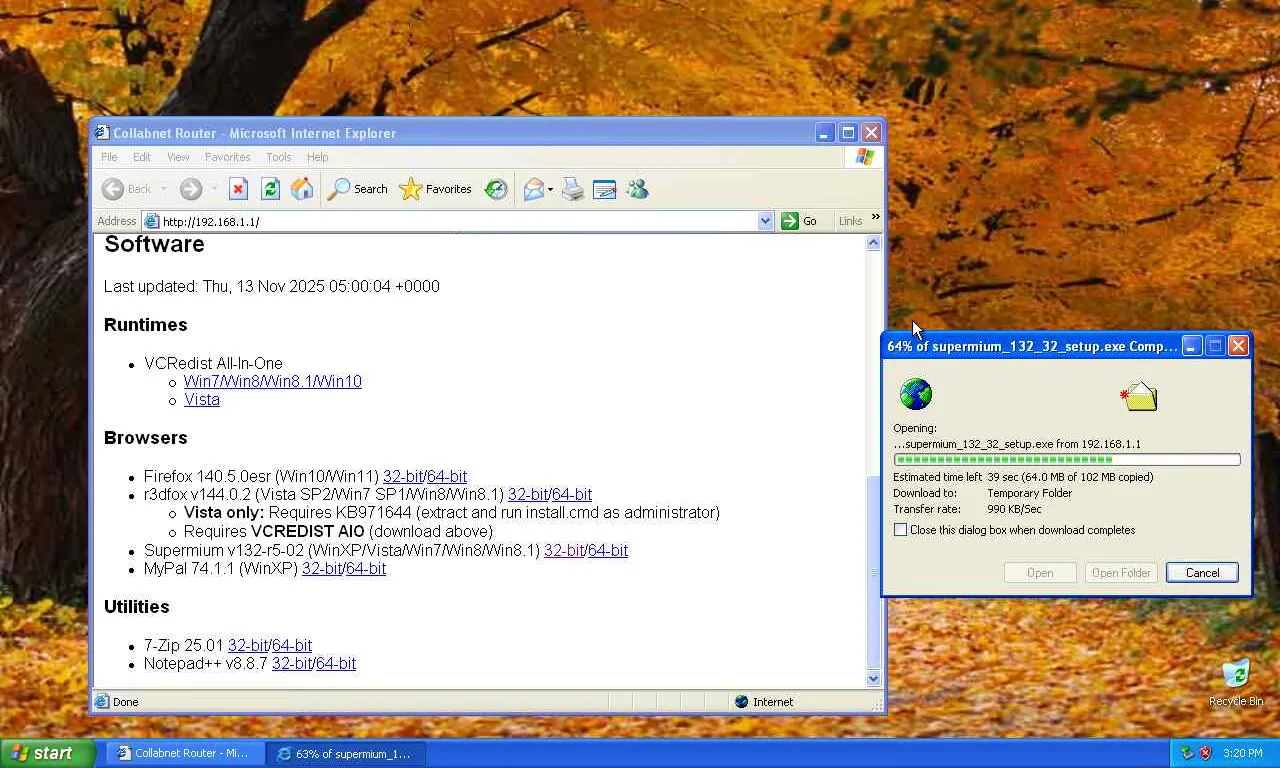
Task: Download r3dfox v144.0.2 32-bit
Action: (x=528, y=495)
